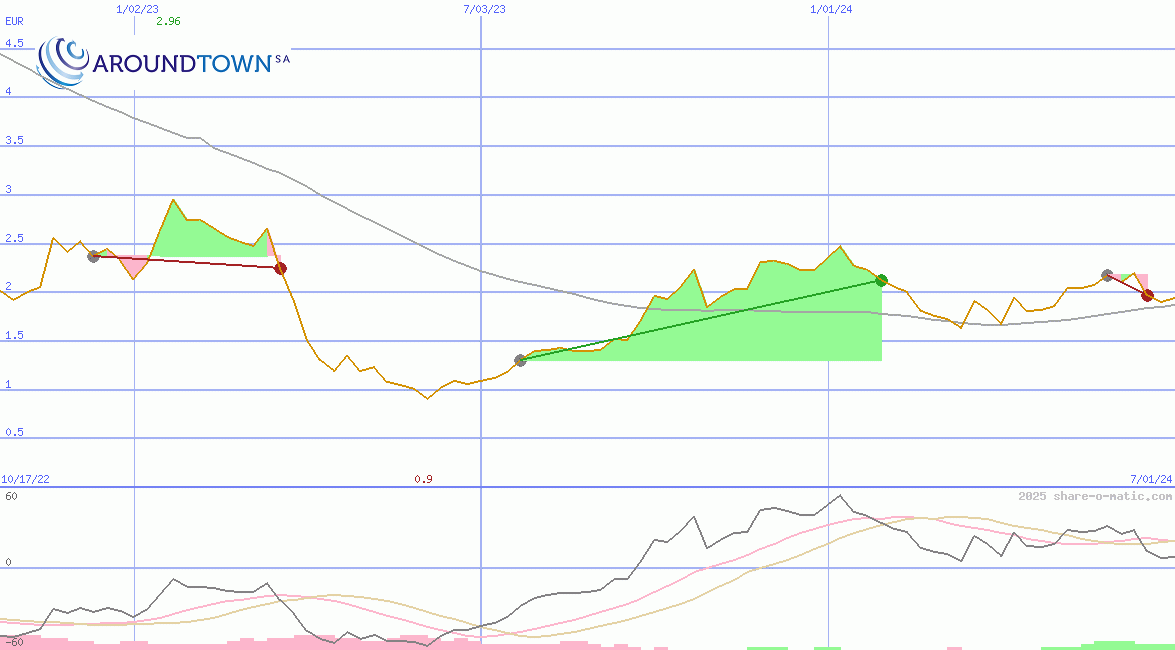Click the leftmost gray trade marker
Viewport: 1175px width, 650px height.
pos(93,256)
